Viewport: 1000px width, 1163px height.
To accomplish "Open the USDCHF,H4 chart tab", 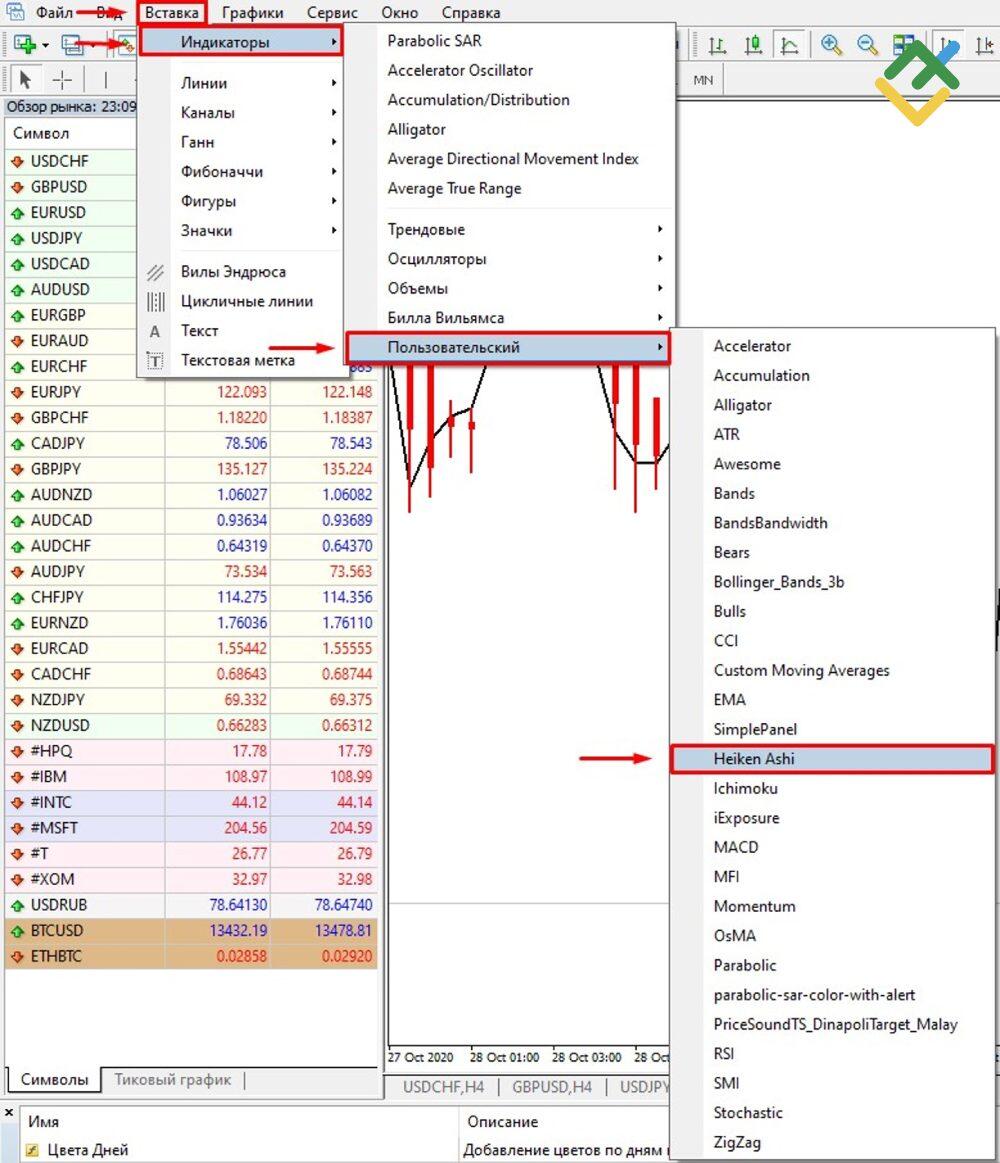I will click(x=443, y=1087).
